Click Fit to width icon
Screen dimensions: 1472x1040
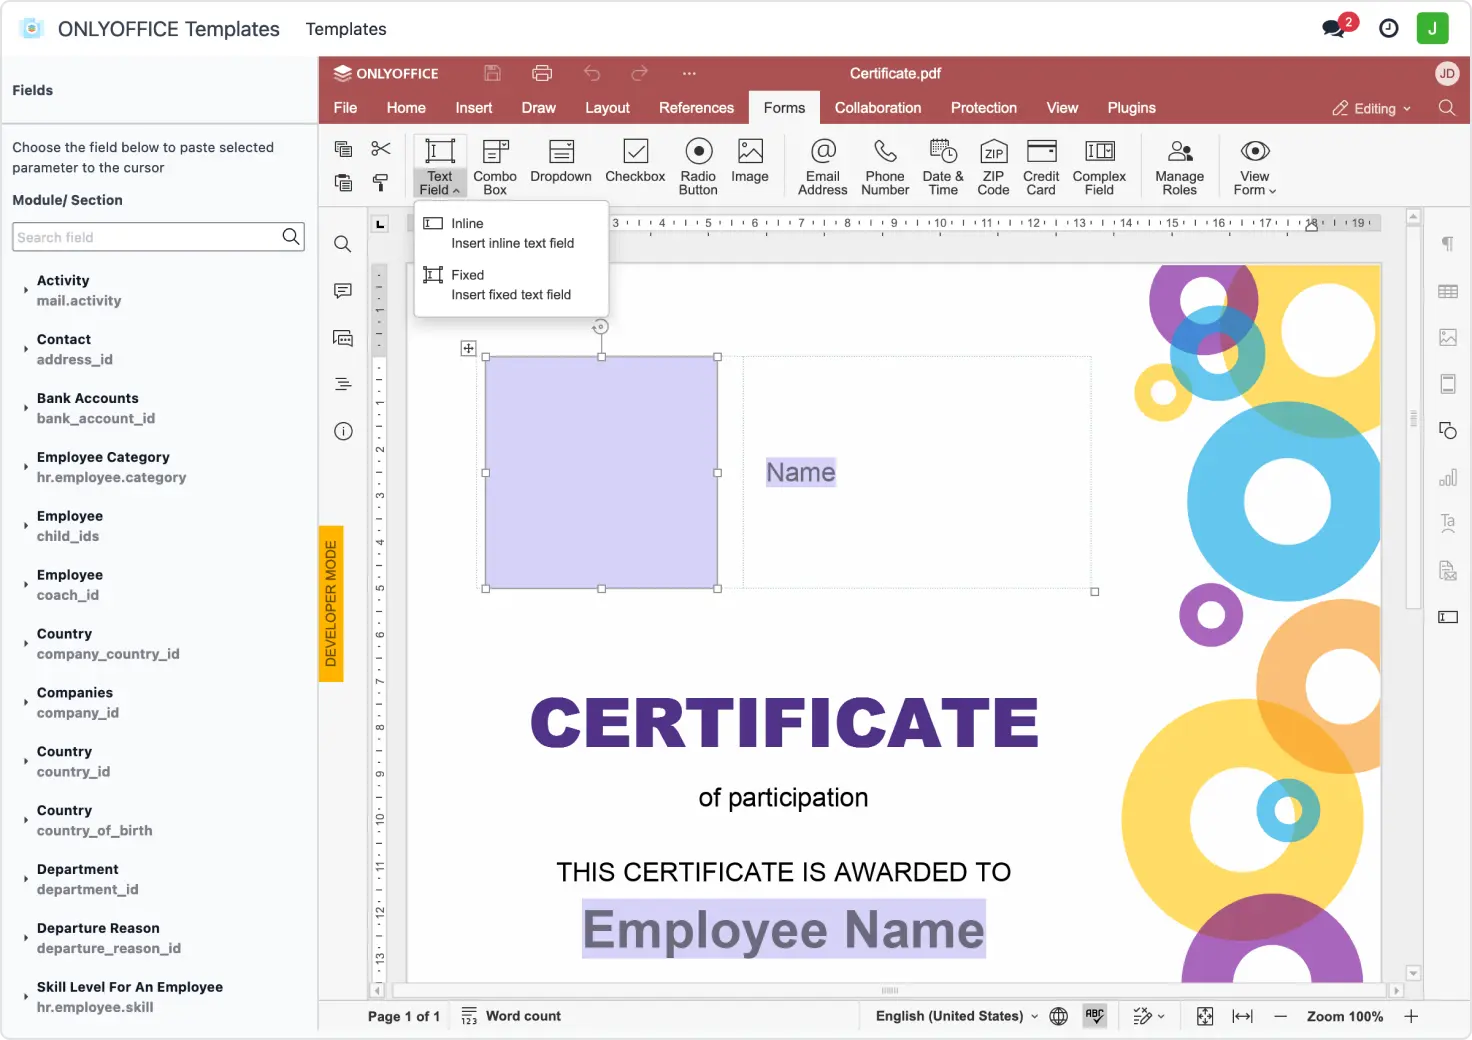[1242, 1016]
